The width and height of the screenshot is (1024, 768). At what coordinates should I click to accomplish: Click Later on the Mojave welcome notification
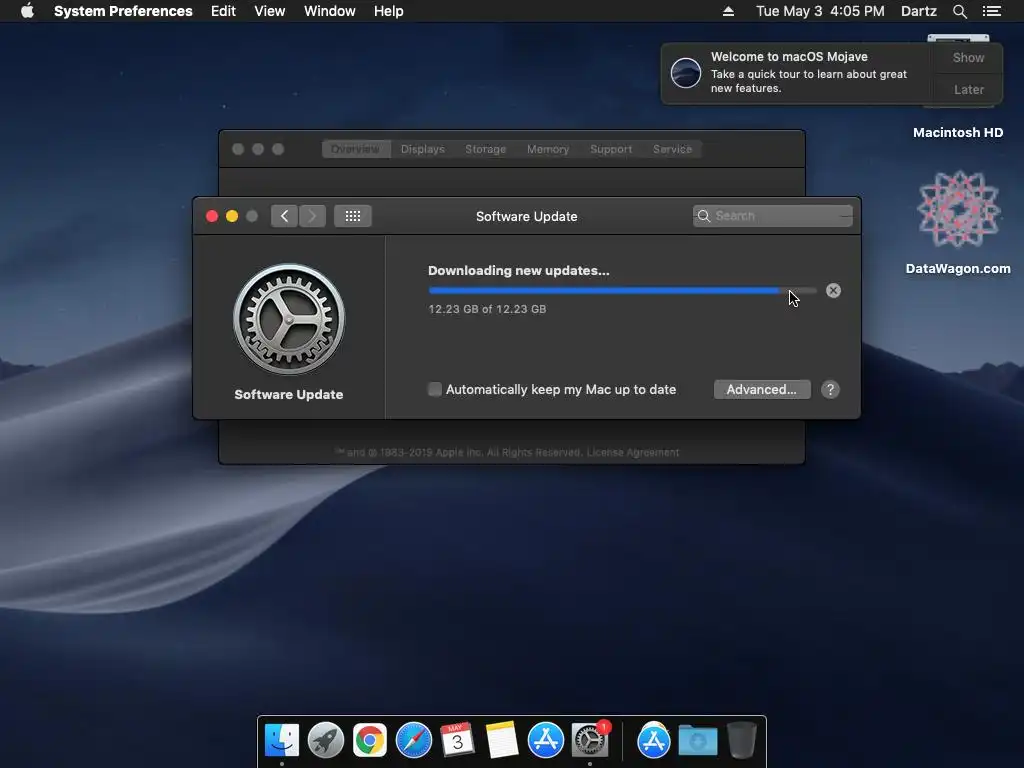pos(968,89)
